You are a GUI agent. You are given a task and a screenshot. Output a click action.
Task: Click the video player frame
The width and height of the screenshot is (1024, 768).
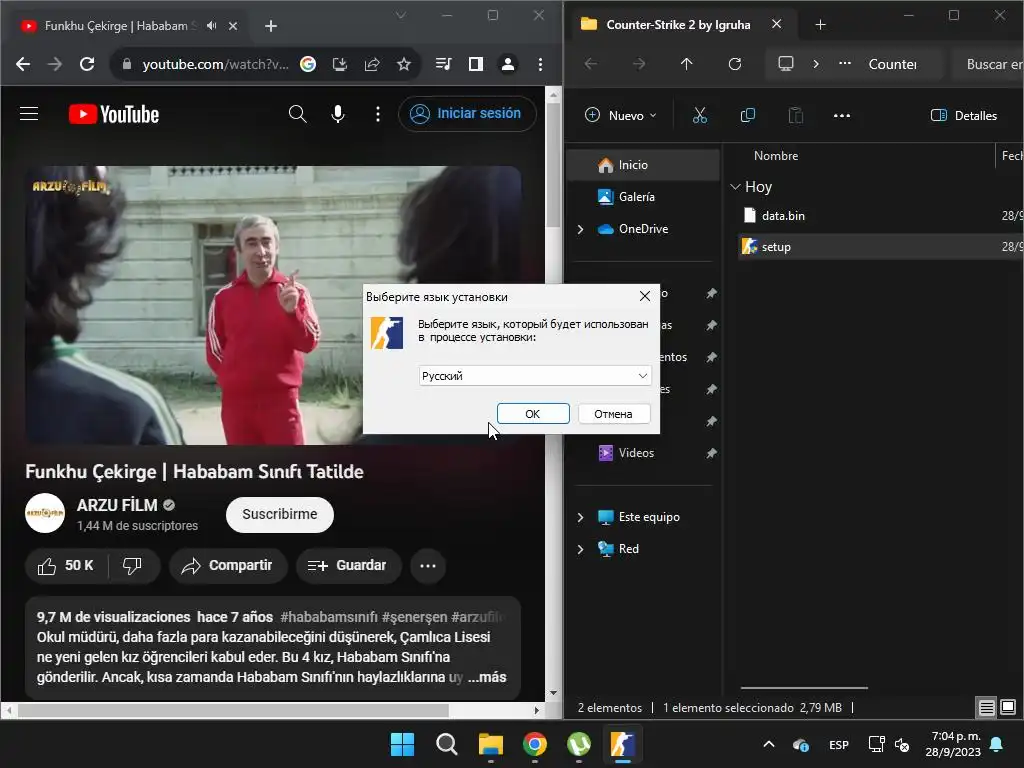[x=273, y=305]
